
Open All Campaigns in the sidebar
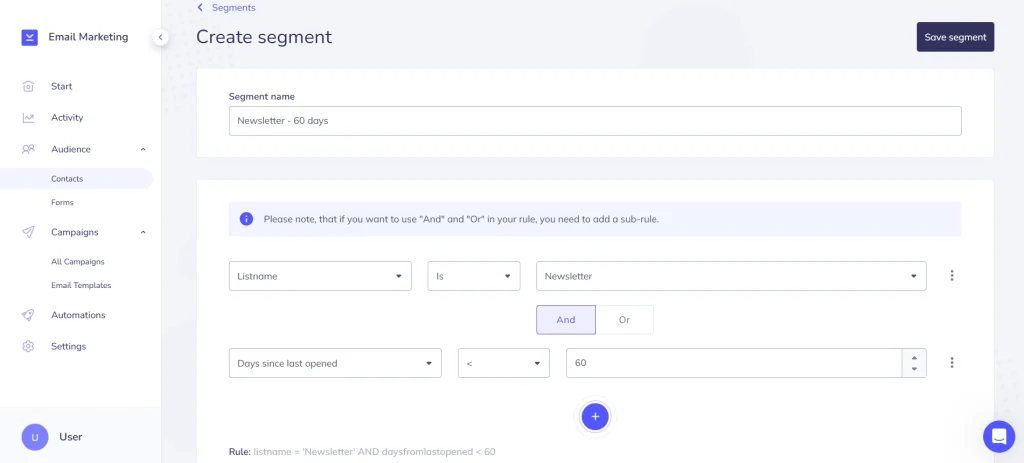click(x=78, y=261)
